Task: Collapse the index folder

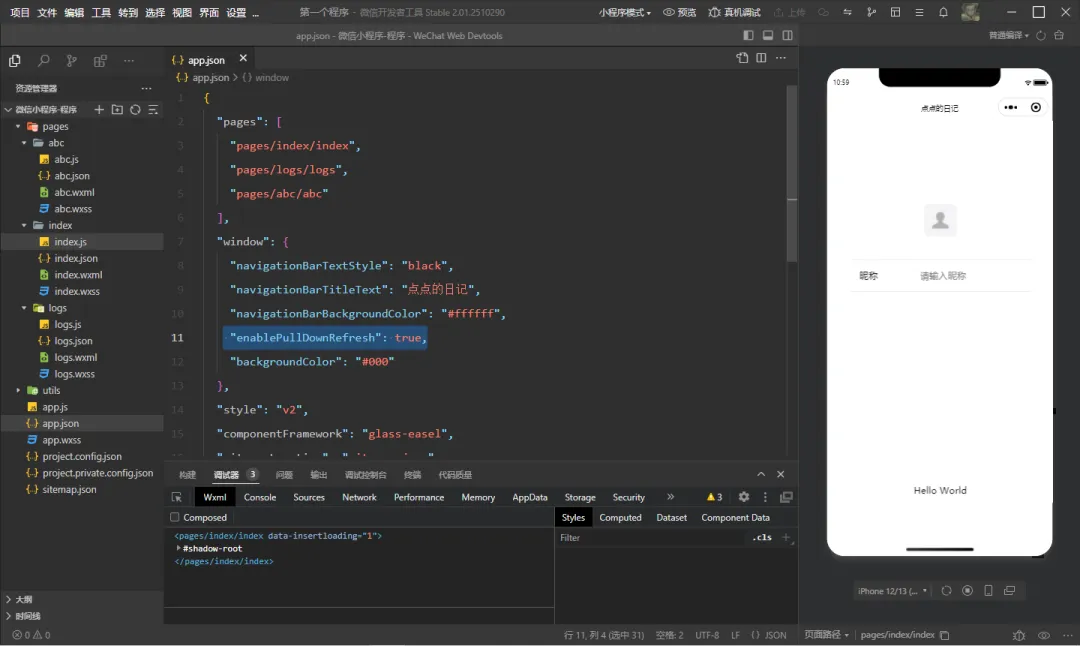Action: point(25,225)
